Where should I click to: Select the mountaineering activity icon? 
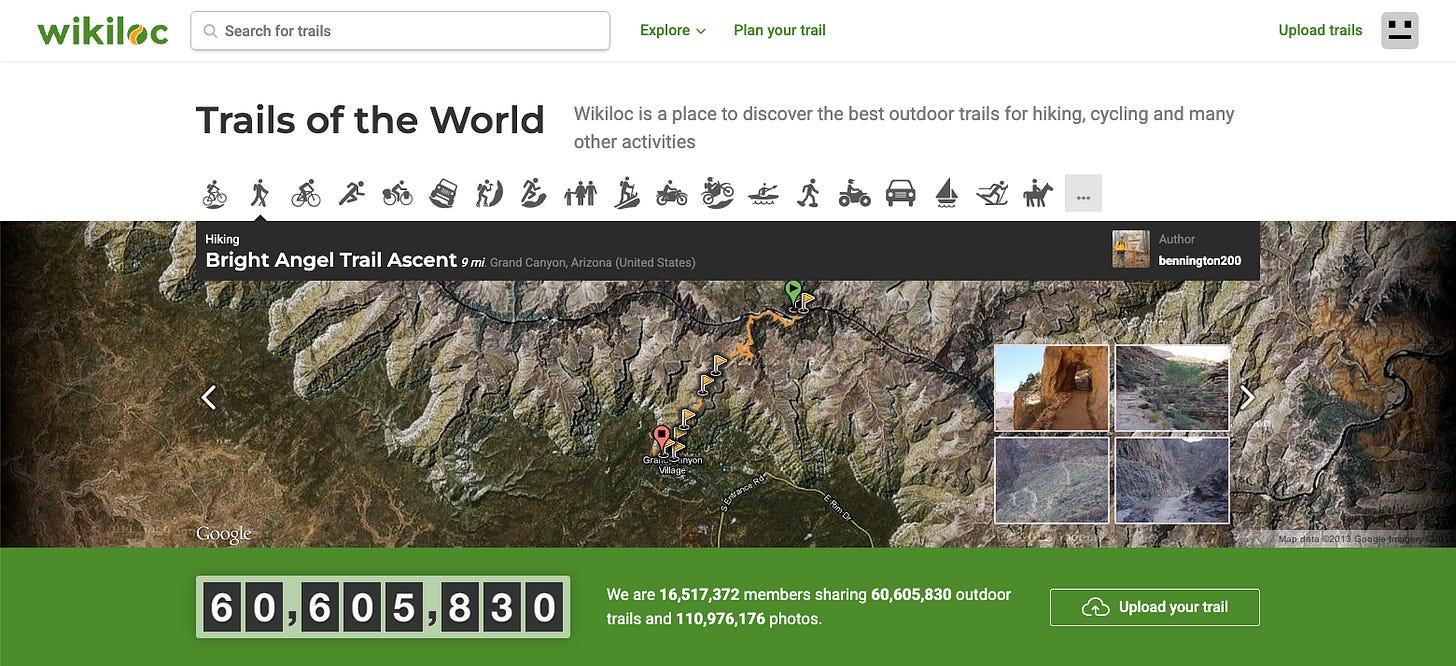(x=489, y=193)
